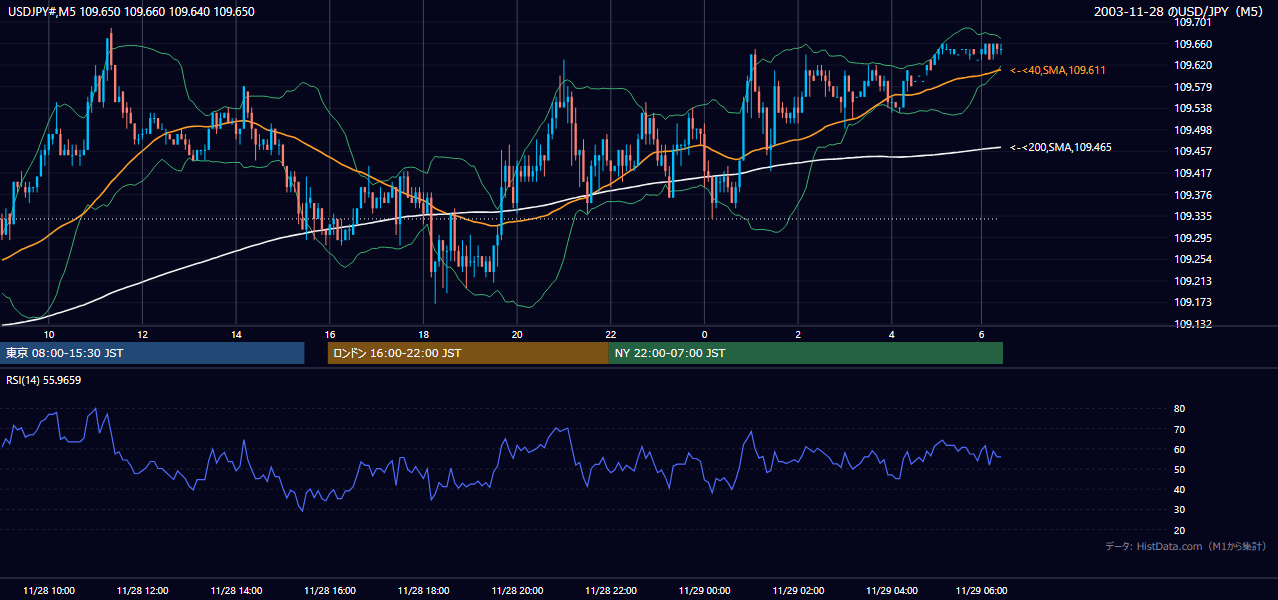Click hour tick 22 below price chart
Image resolution: width=1278 pixels, height=600 pixels.
[x=610, y=334]
